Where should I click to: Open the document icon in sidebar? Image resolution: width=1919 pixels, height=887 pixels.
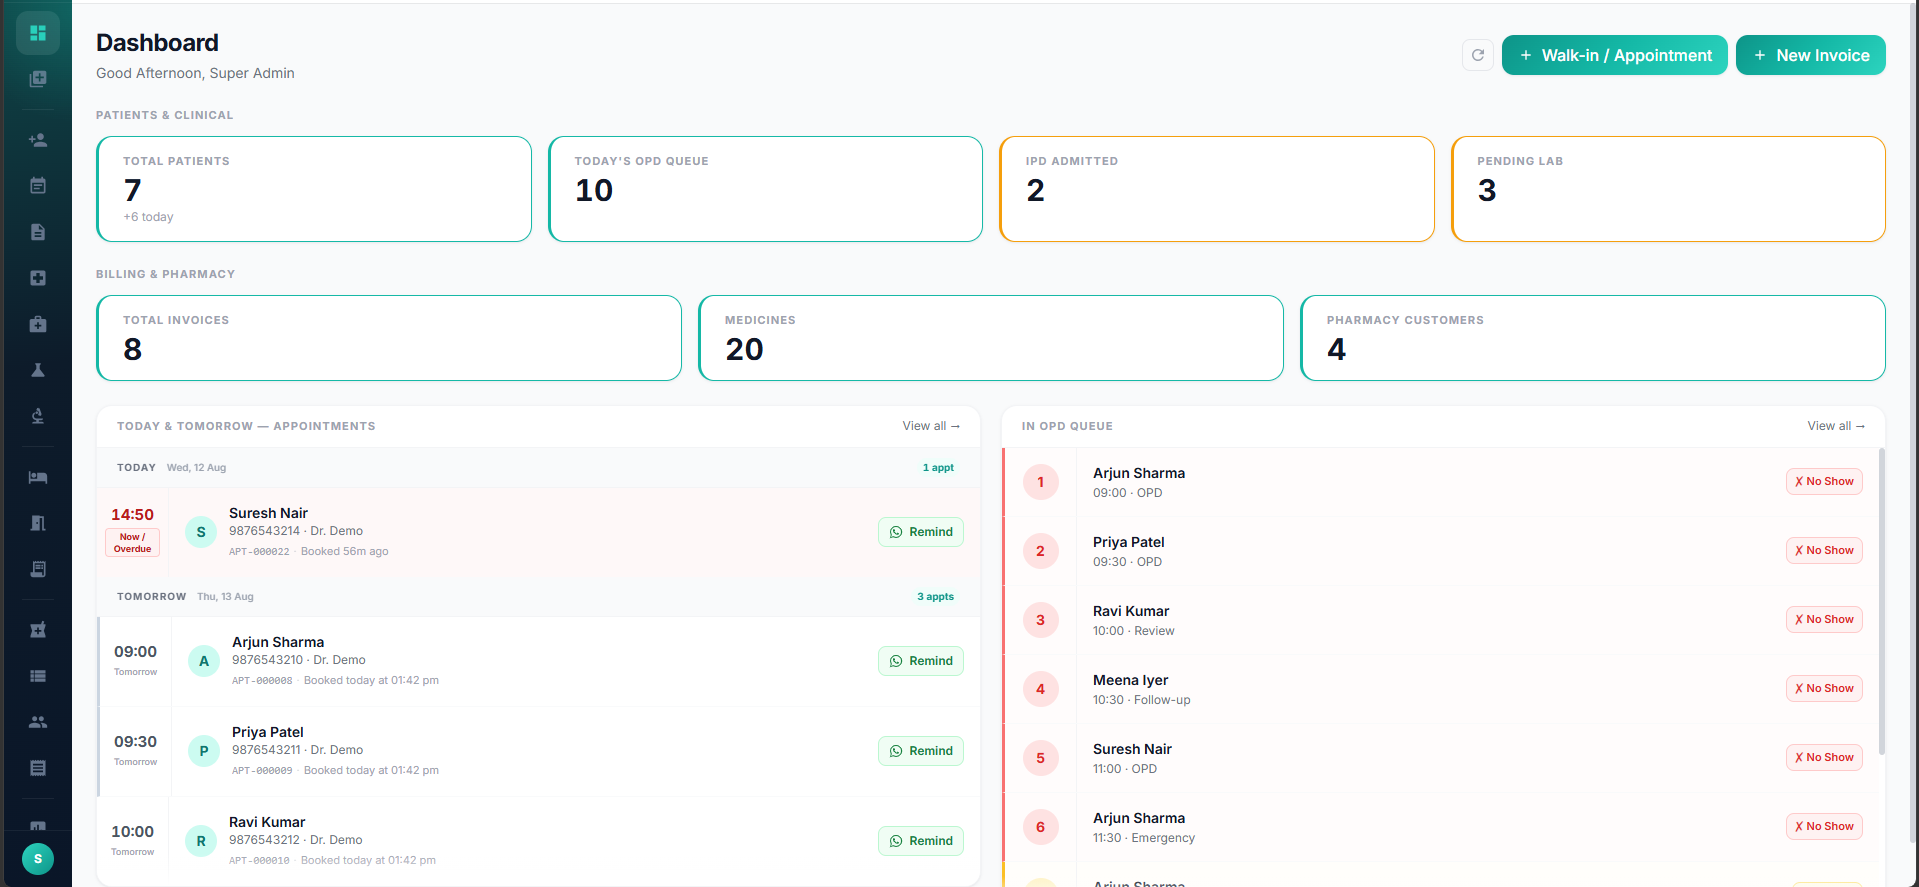click(x=38, y=232)
